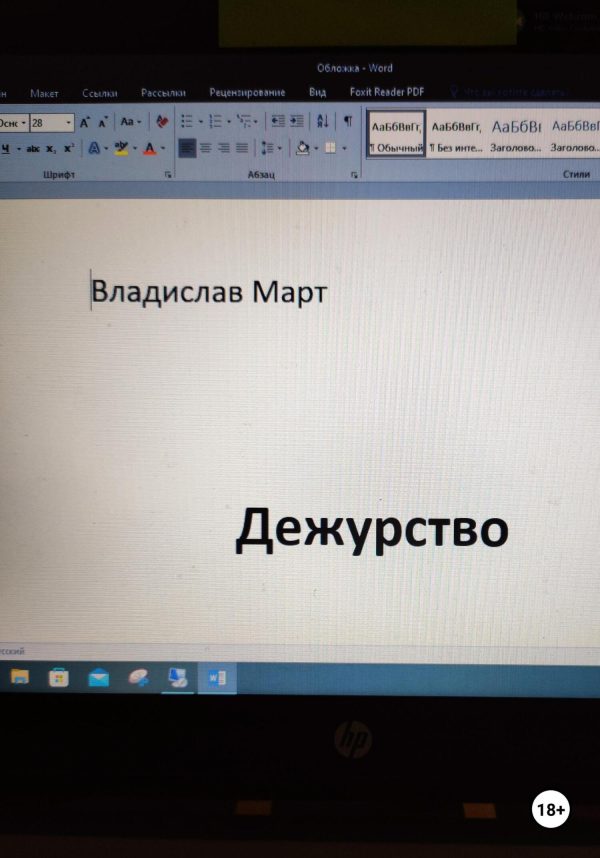Go to the Рецензирование tab
Viewport: 600px width, 858px height.
tap(247, 92)
